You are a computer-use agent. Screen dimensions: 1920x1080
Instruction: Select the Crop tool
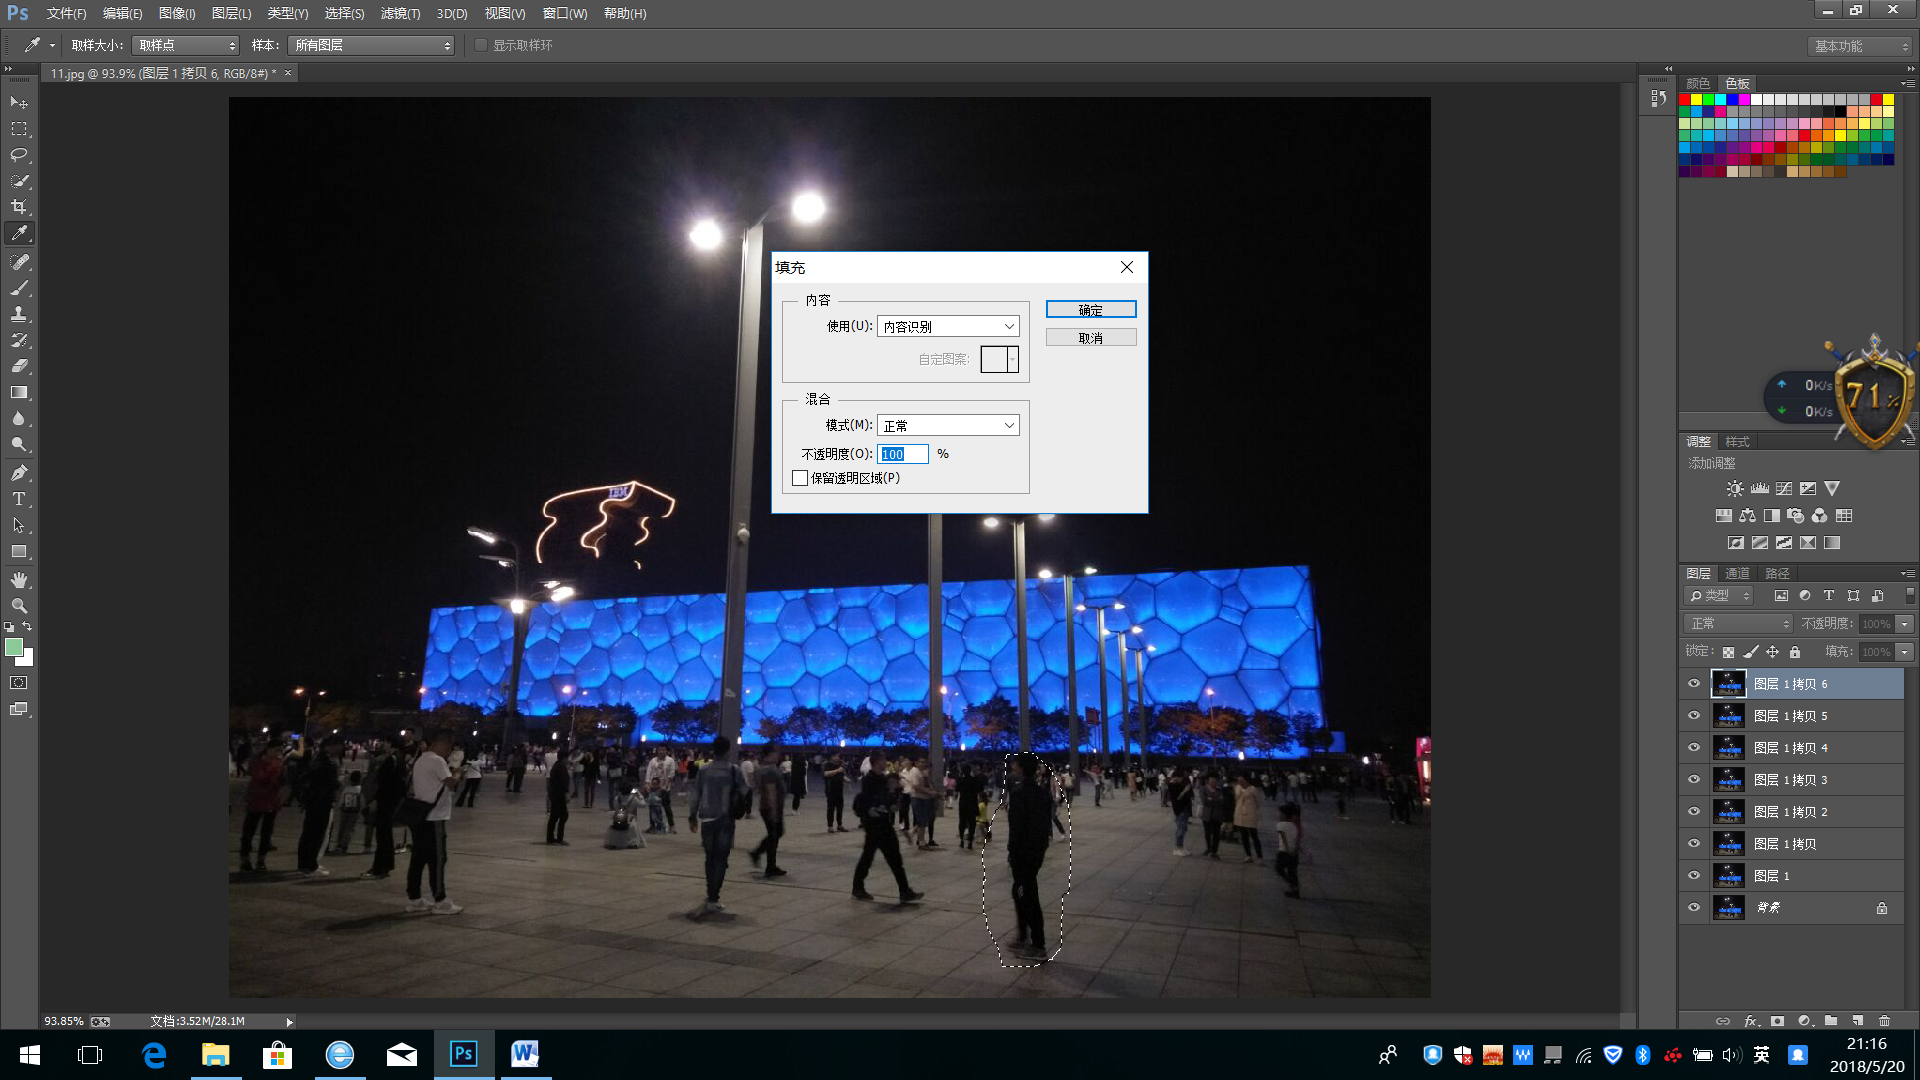19,207
